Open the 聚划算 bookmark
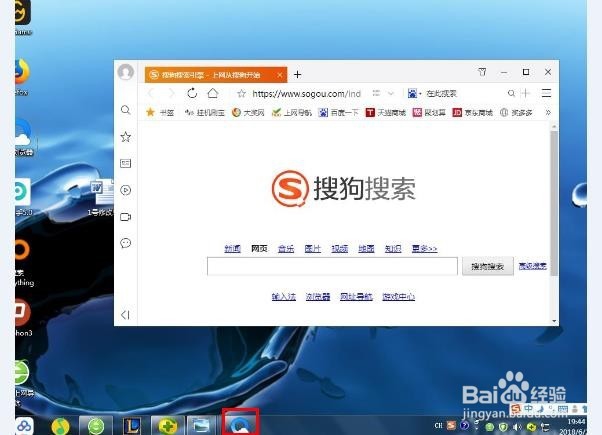This screenshot has width=602, height=435. click(429, 112)
